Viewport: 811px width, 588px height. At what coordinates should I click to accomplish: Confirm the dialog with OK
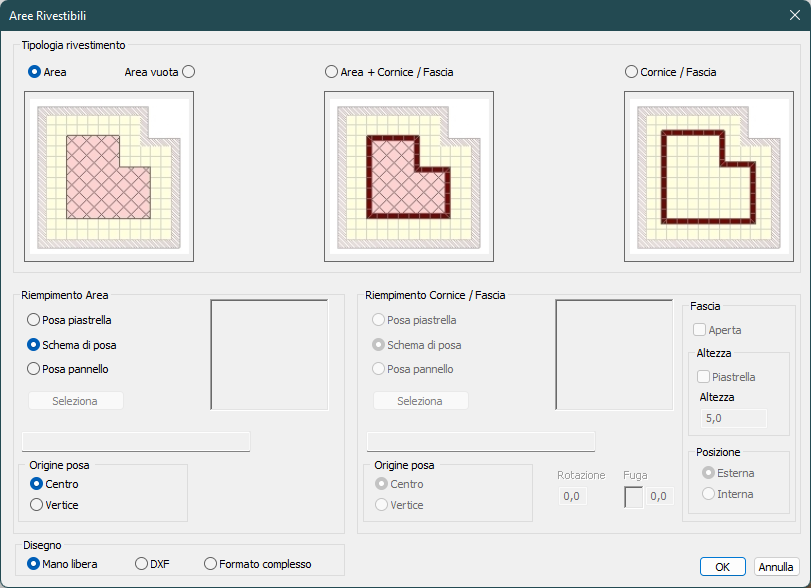coord(723,567)
